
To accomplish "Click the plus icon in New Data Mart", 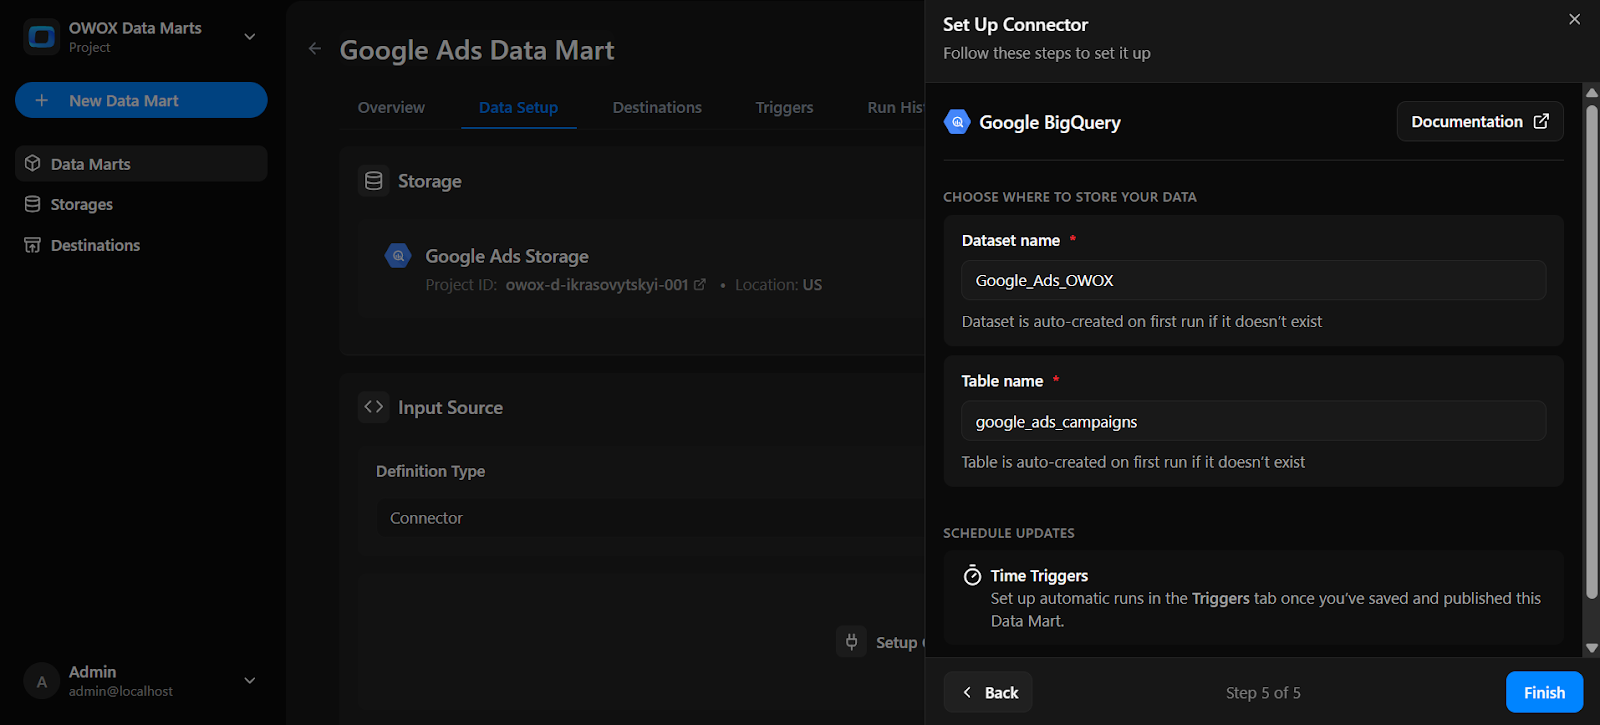I will coord(42,100).
